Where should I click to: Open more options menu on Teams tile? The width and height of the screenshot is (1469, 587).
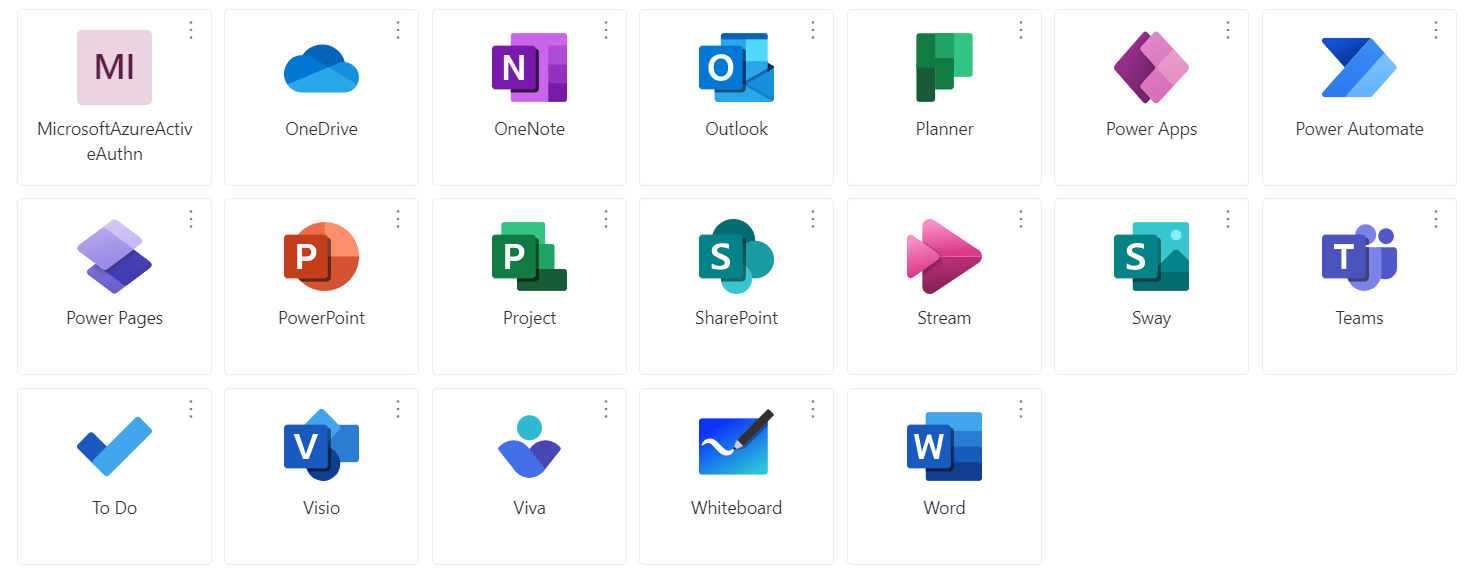[x=1436, y=219]
